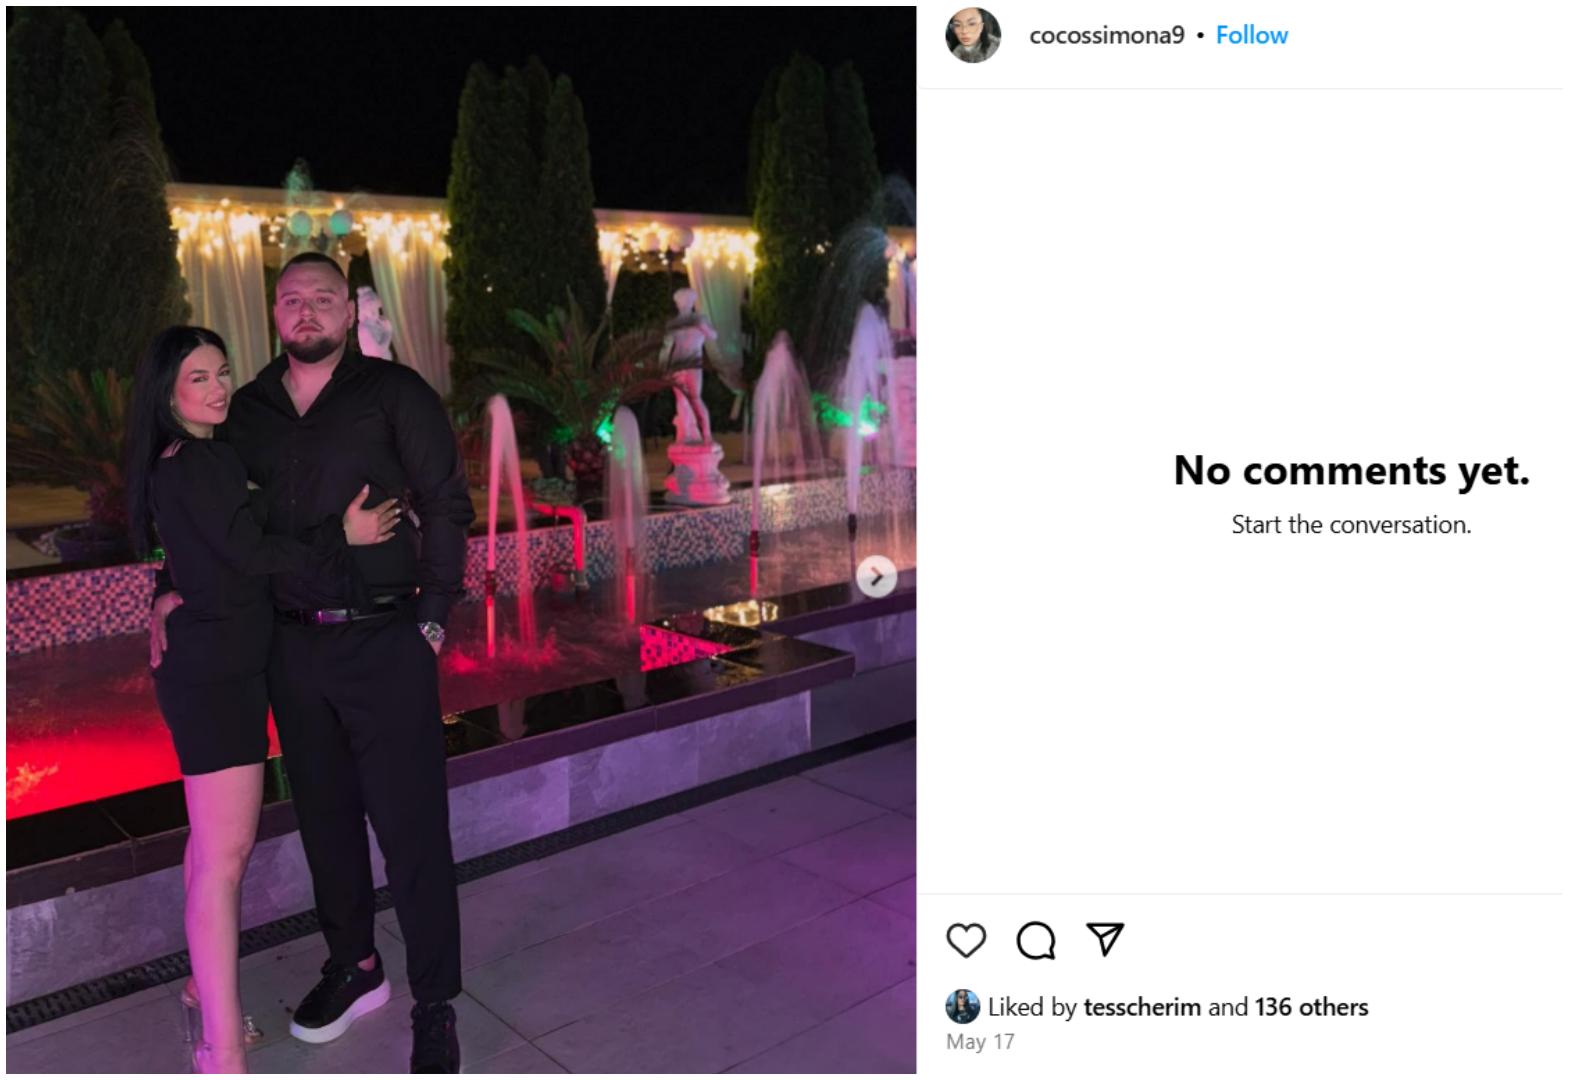Open the cocossimona9 profile picture
This screenshot has width=1569, height=1080.
pos(973,36)
